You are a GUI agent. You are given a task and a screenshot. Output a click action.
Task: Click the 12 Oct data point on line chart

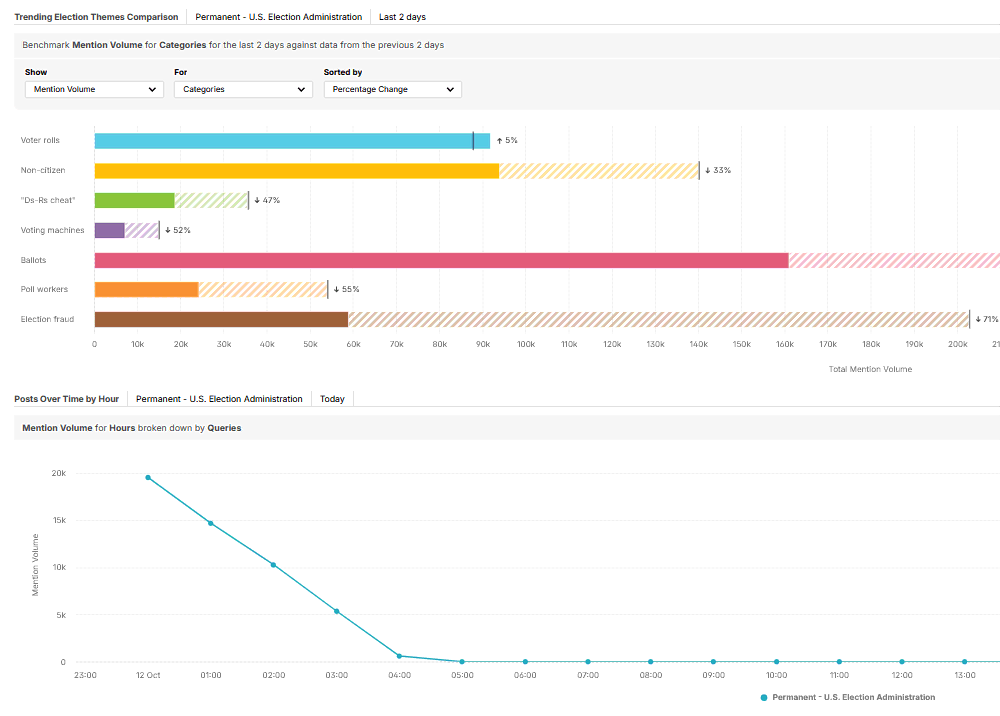pyautogui.click(x=148, y=478)
